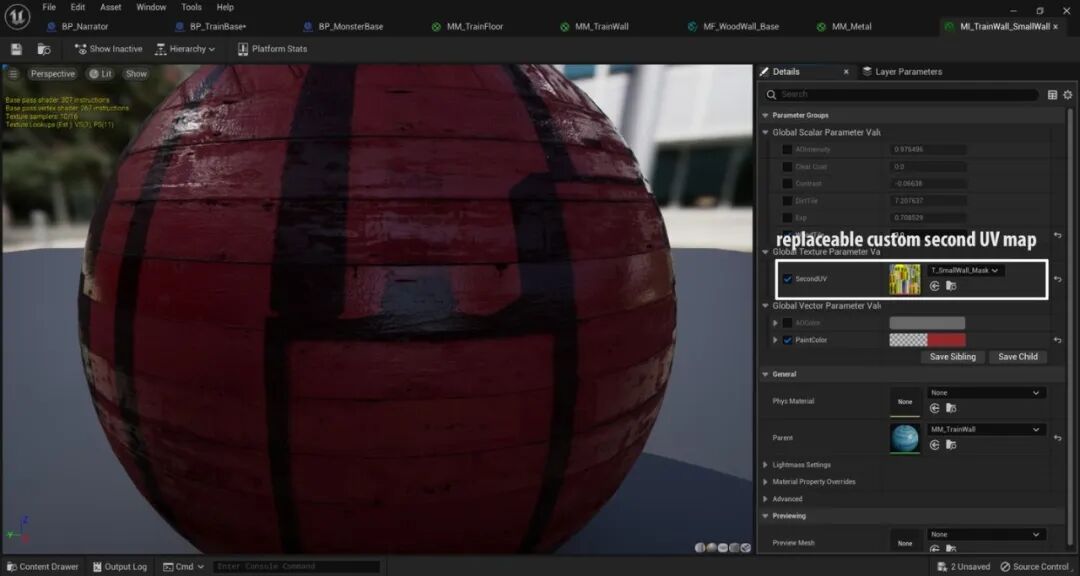Open the viewport options hamburger menu
Viewport: 1080px width, 576px height.
pos(13,74)
